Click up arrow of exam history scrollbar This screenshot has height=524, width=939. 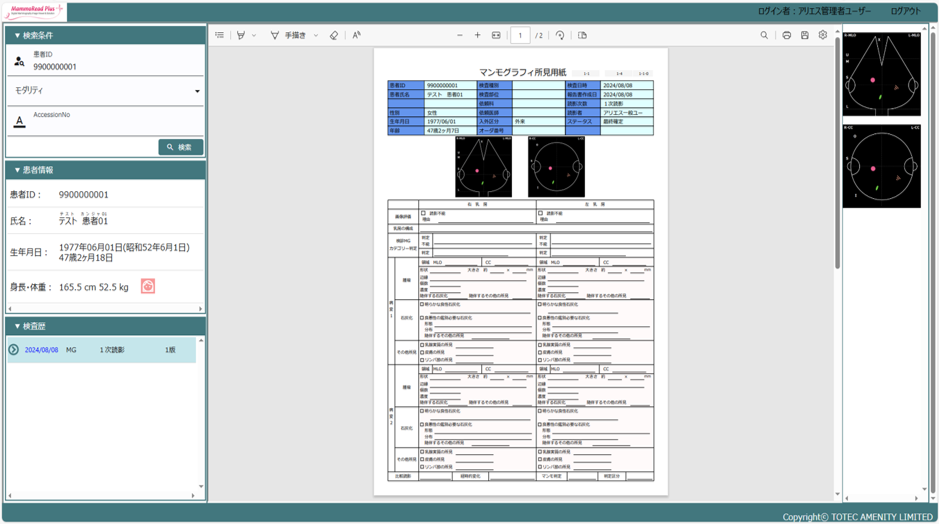click(x=201, y=340)
